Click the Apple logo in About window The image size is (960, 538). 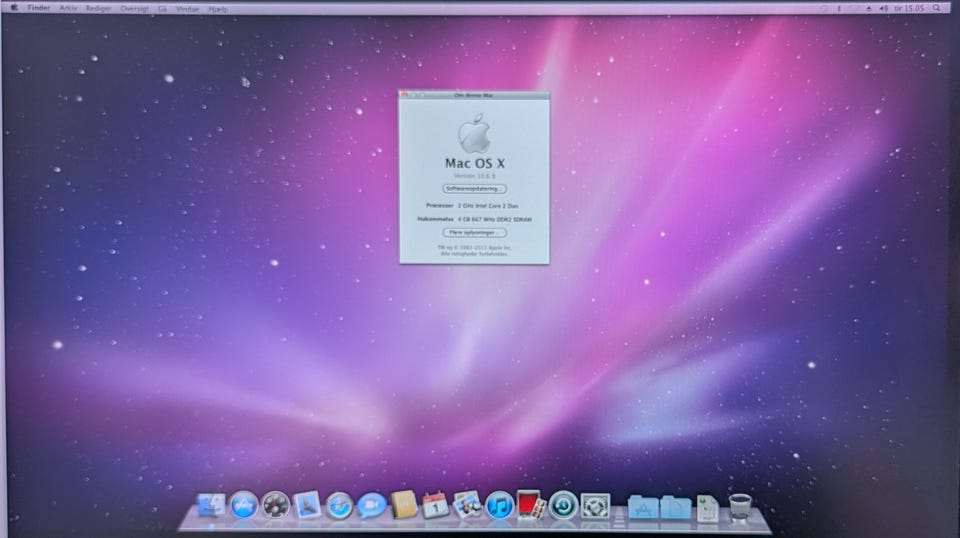(x=474, y=133)
